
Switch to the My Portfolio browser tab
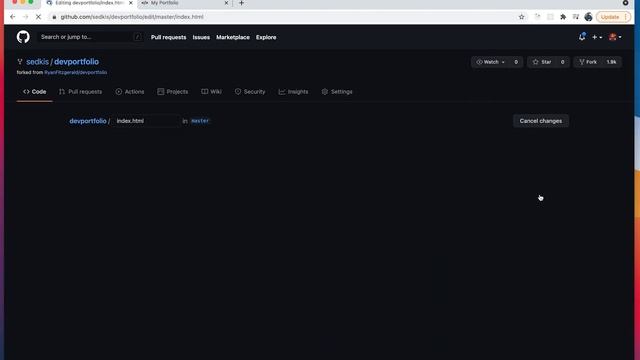[185, 3]
